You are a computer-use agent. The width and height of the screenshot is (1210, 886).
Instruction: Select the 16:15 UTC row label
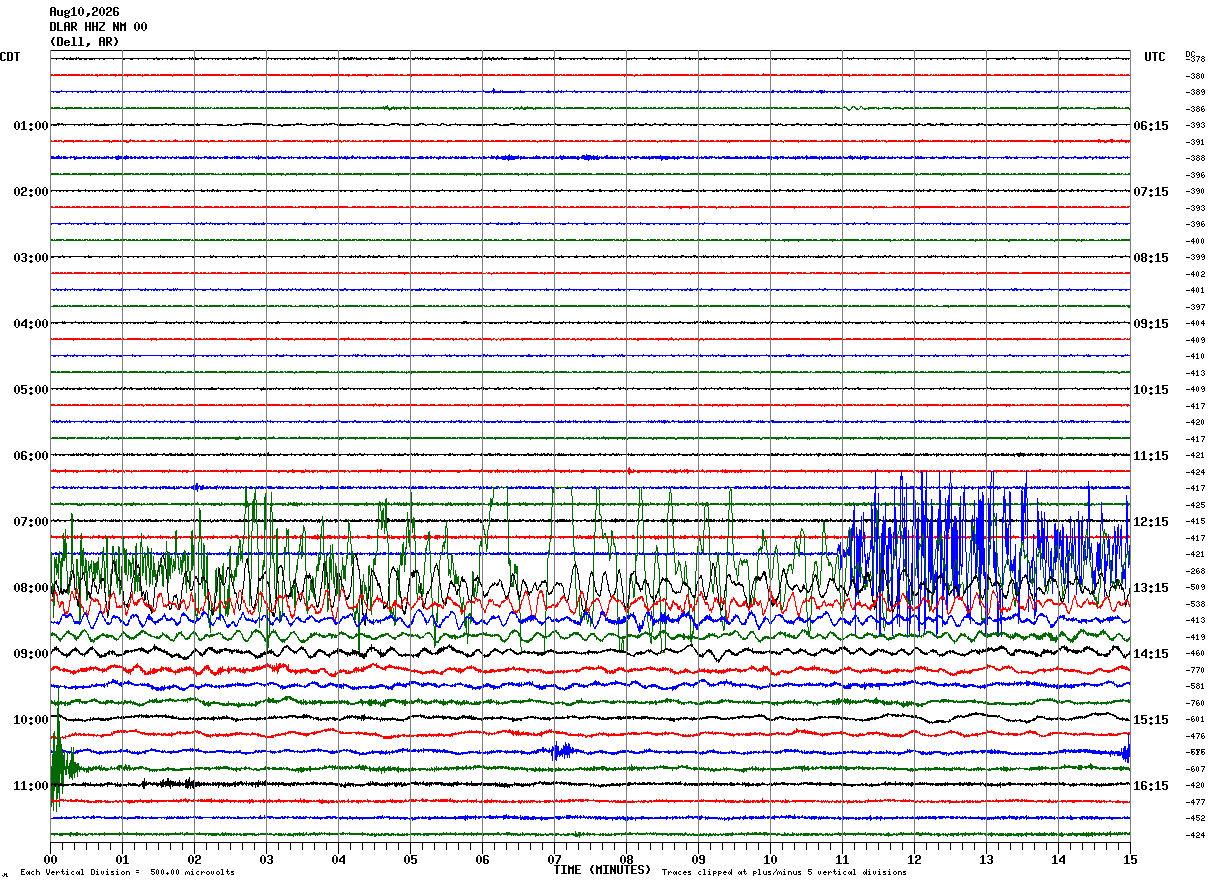coord(1151,786)
